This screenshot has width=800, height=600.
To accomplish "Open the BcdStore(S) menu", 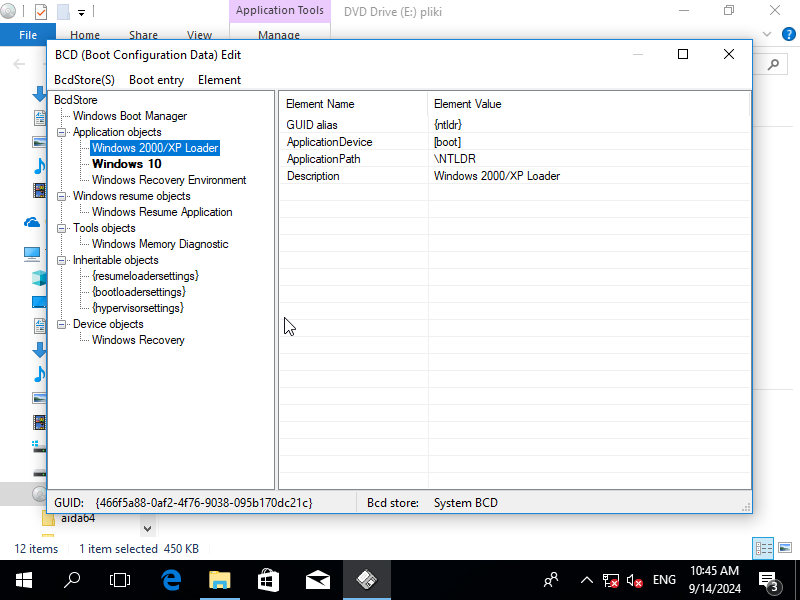I will (84, 80).
